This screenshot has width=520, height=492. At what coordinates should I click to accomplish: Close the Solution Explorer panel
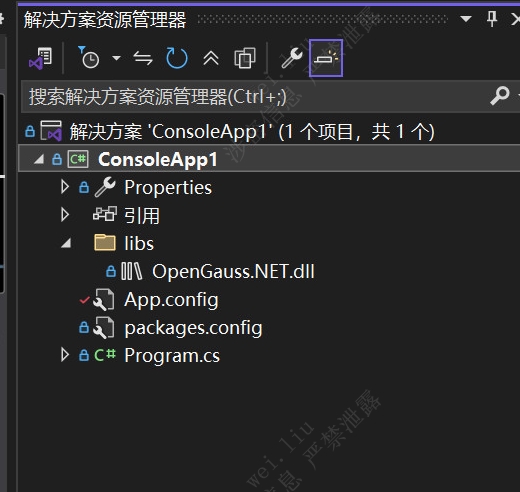click(x=515, y=19)
